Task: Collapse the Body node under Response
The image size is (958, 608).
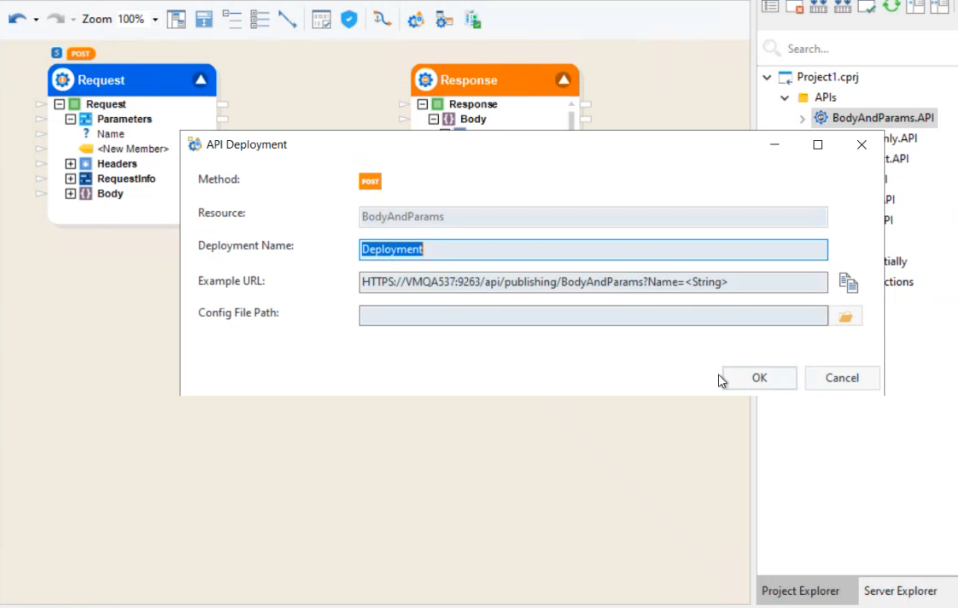Action: click(x=433, y=119)
